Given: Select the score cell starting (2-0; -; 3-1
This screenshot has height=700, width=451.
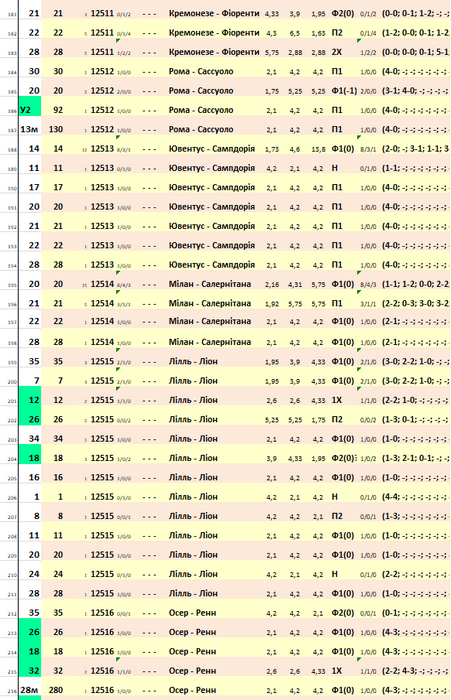Looking at the screenshot, I should [x=415, y=149].
